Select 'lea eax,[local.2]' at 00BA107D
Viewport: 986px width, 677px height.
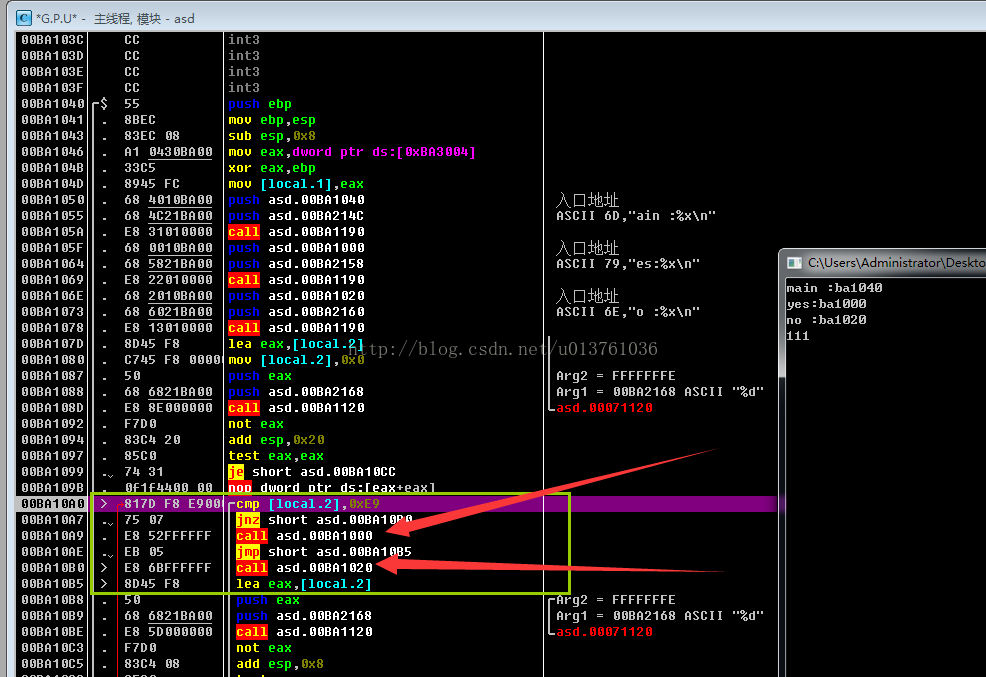click(296, 344)
